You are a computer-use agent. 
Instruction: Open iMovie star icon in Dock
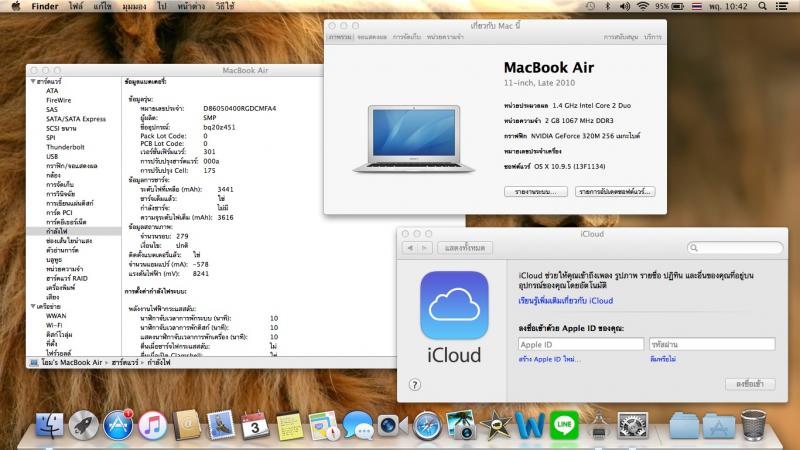(495, 426)
